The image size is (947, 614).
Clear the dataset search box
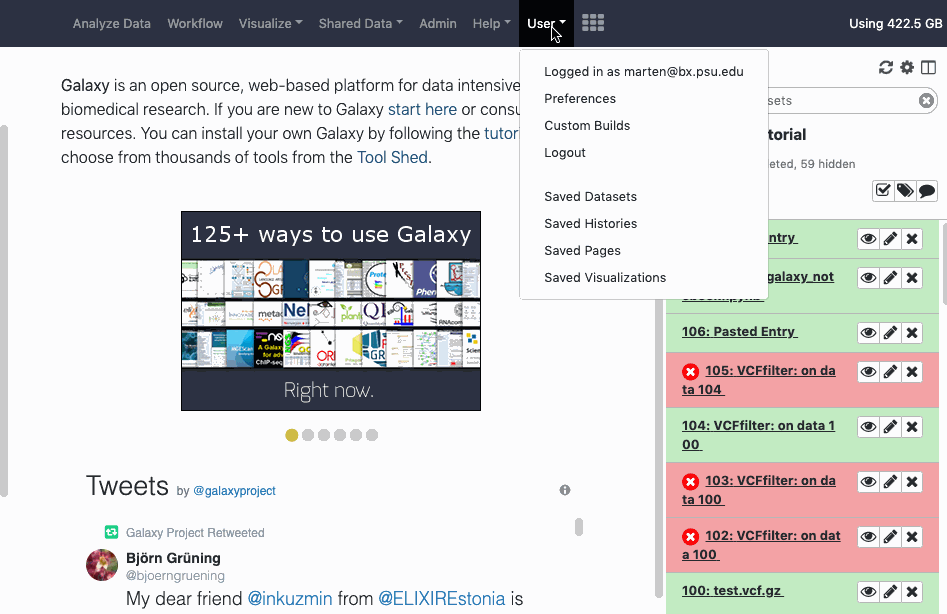tap(926, 100)
